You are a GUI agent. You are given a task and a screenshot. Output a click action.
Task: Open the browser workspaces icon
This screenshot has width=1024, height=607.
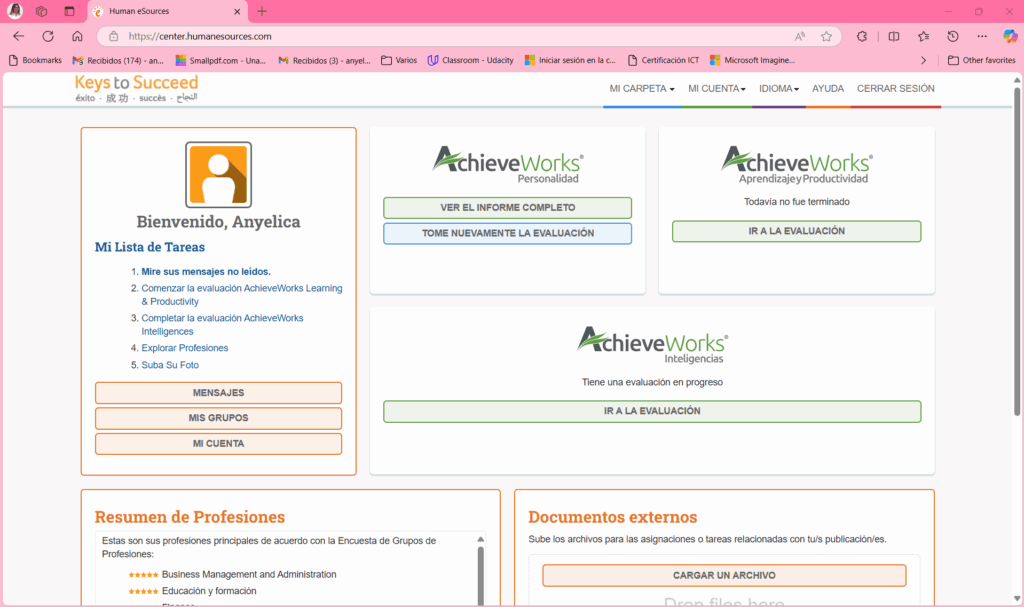point(41,11)
